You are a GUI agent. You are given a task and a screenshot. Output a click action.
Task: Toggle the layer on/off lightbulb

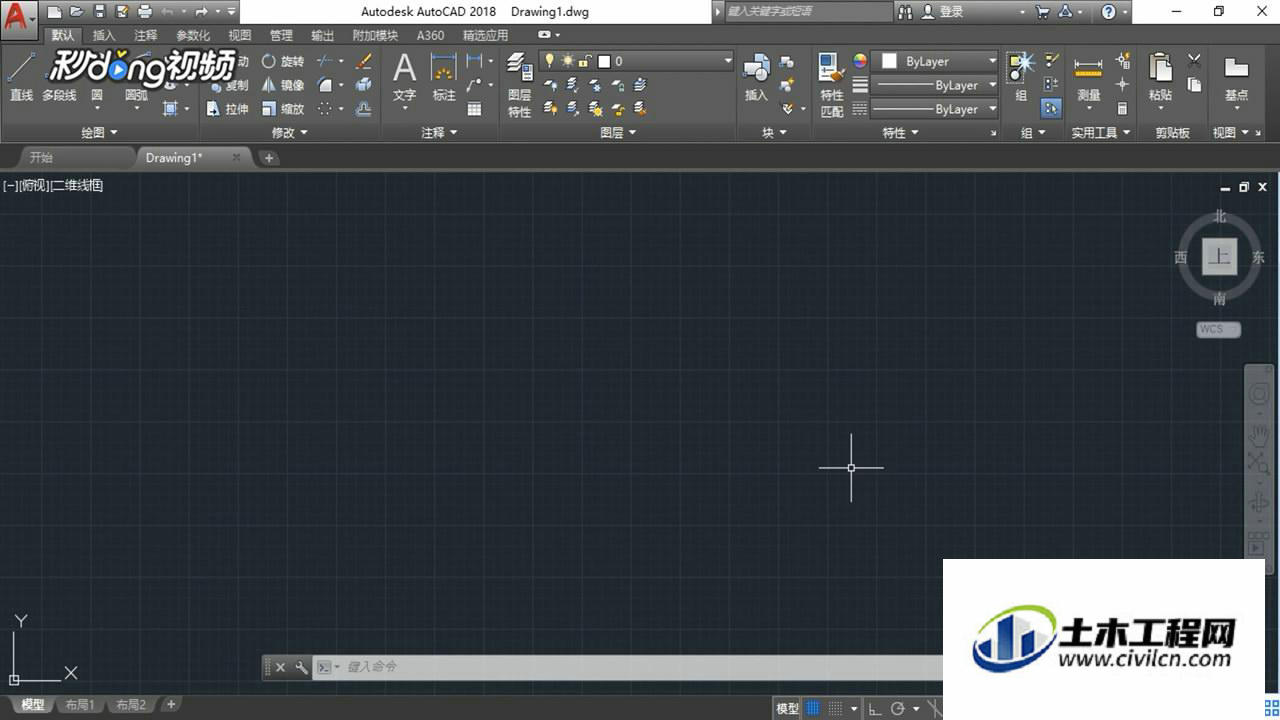pos(548,61)
